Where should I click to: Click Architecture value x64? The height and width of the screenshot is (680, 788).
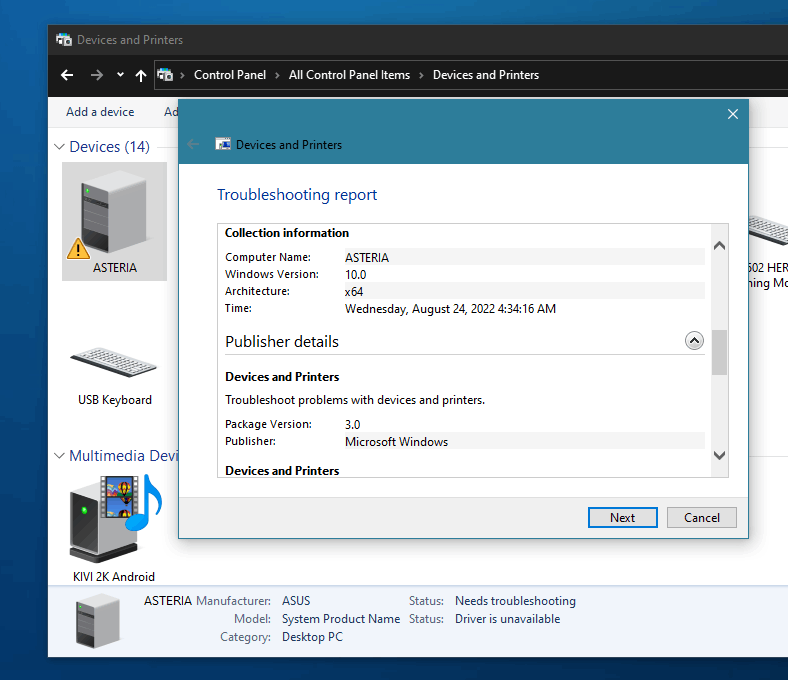tap(354, 292)
